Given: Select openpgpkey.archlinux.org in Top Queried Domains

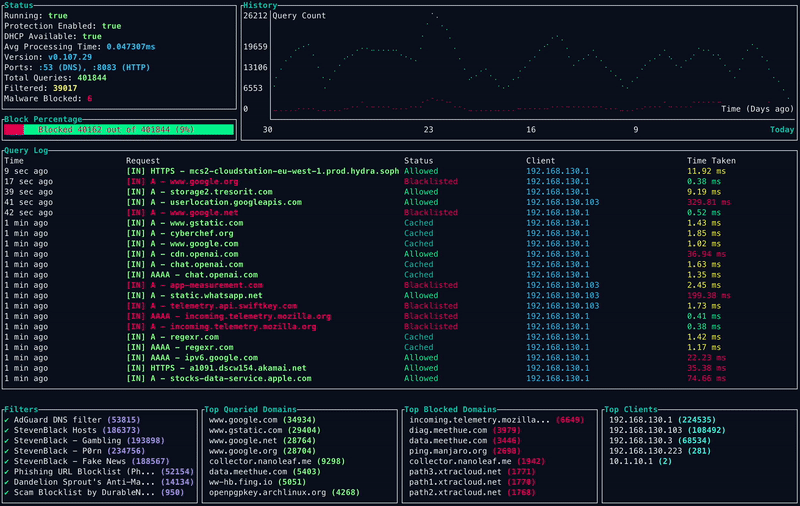Looking at the screenshot, I should (x=284, y=493).
